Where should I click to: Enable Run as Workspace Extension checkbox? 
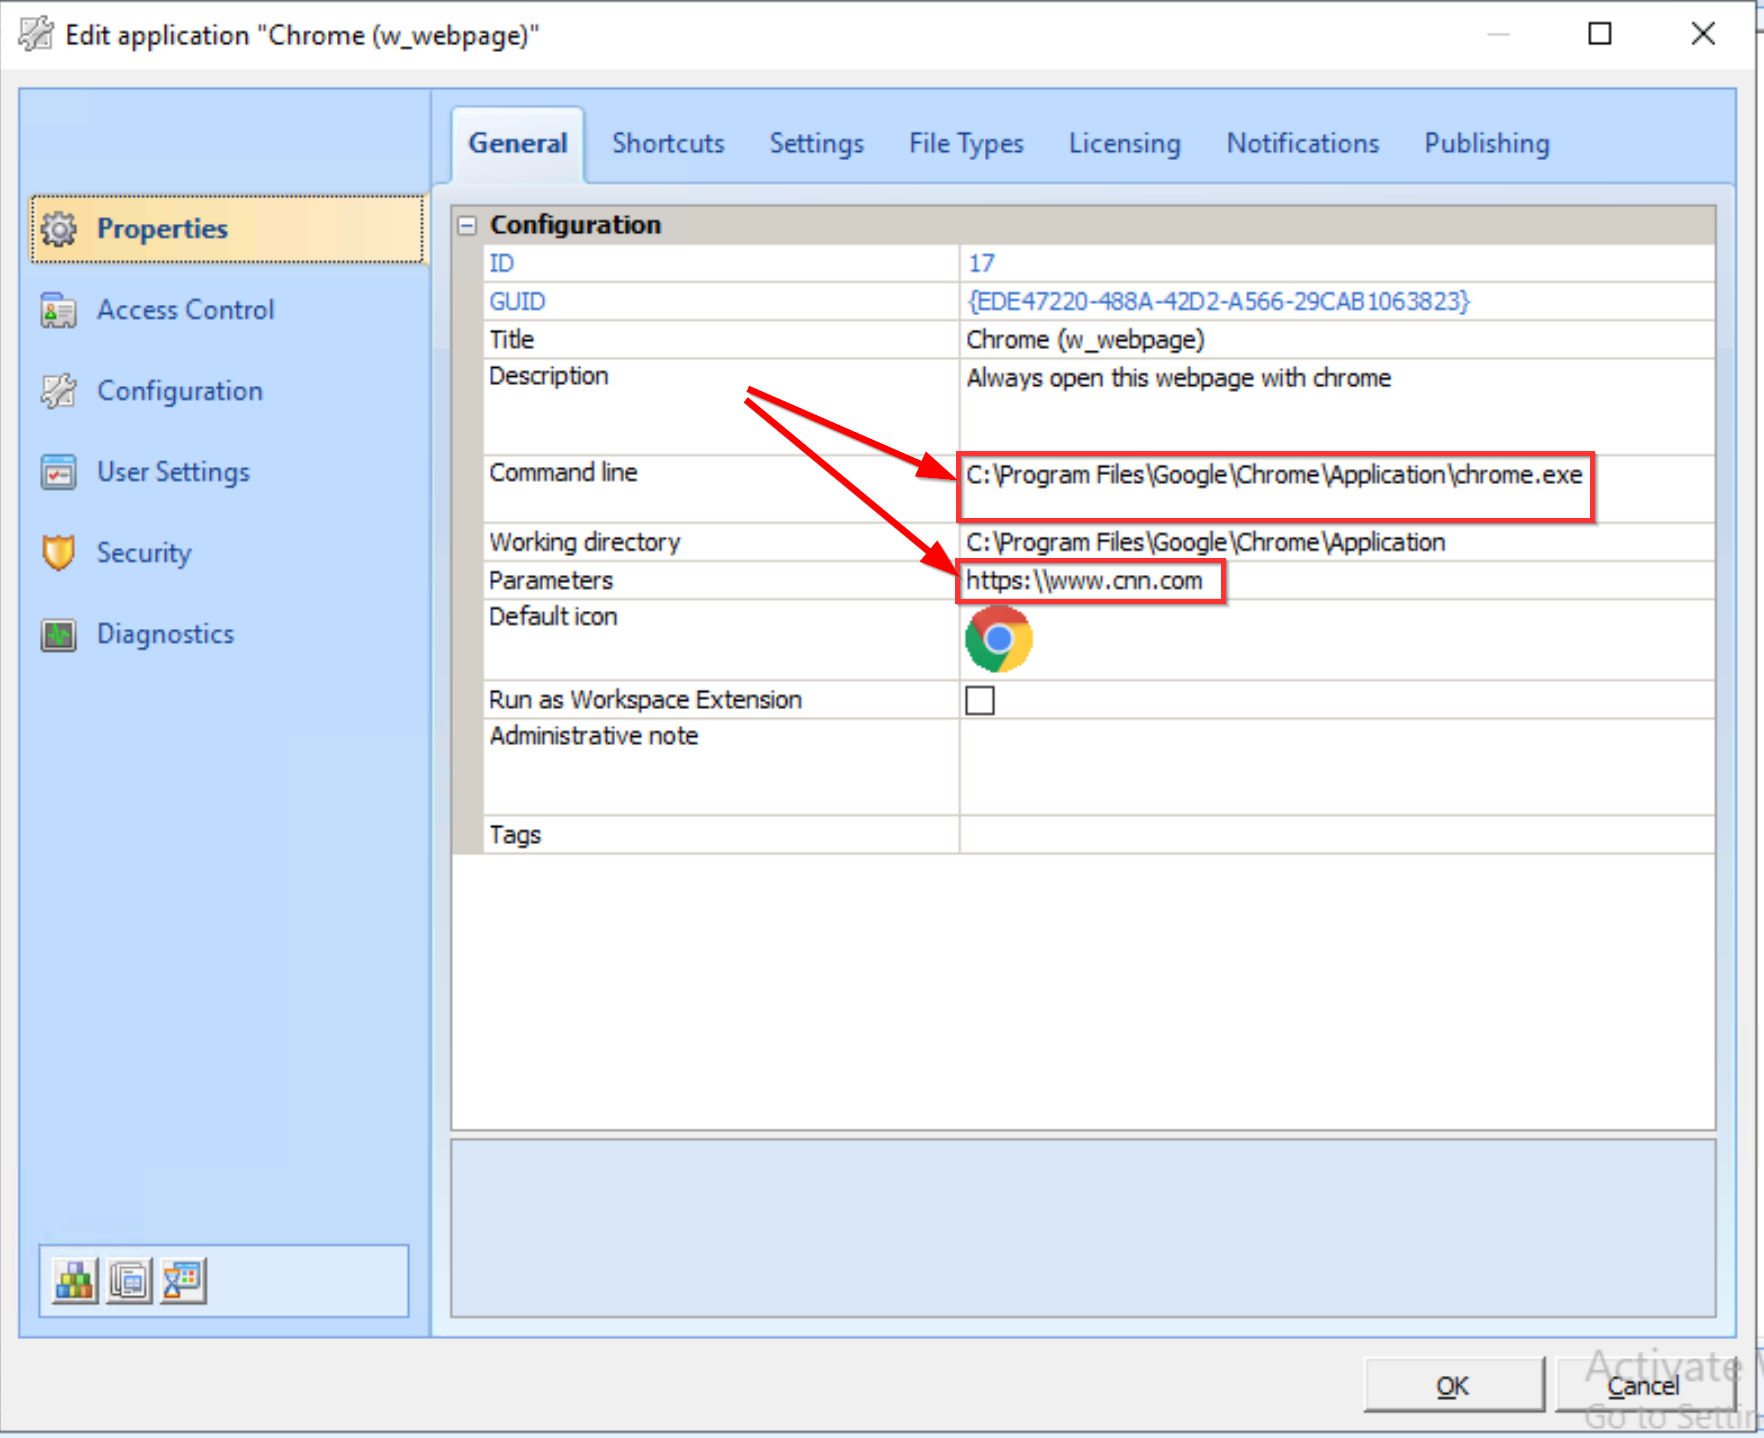(979, 700)
